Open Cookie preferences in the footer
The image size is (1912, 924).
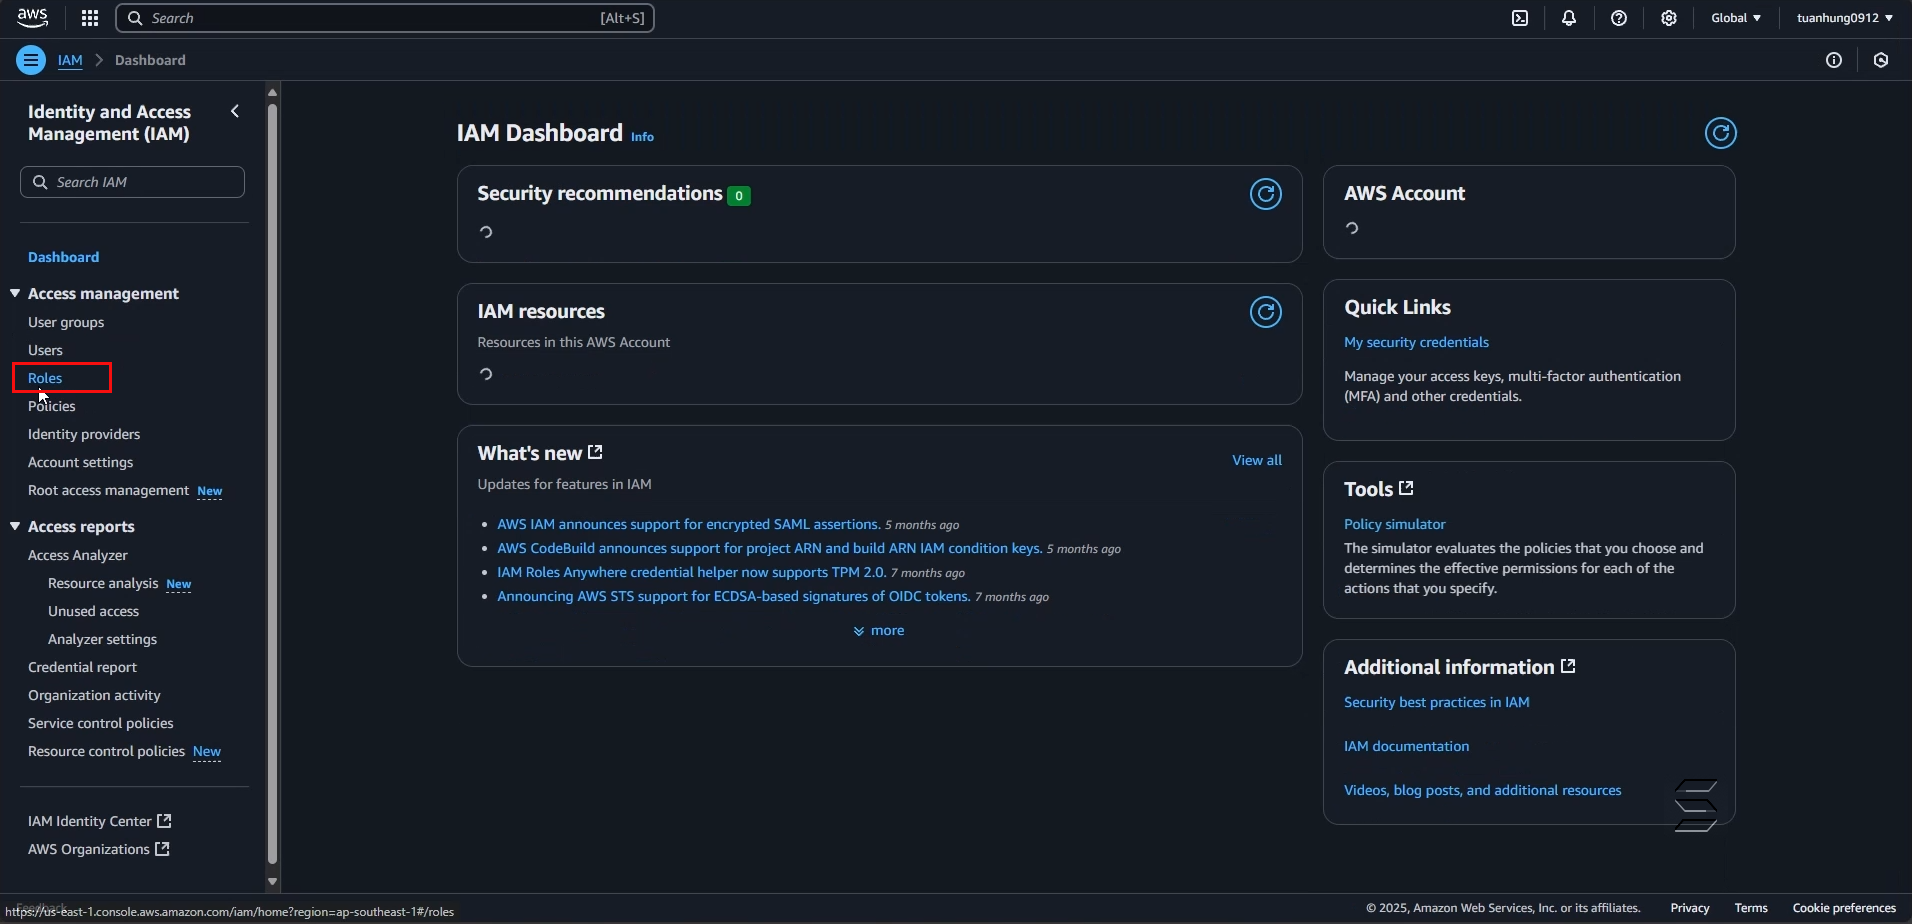tap(1844, 908)
